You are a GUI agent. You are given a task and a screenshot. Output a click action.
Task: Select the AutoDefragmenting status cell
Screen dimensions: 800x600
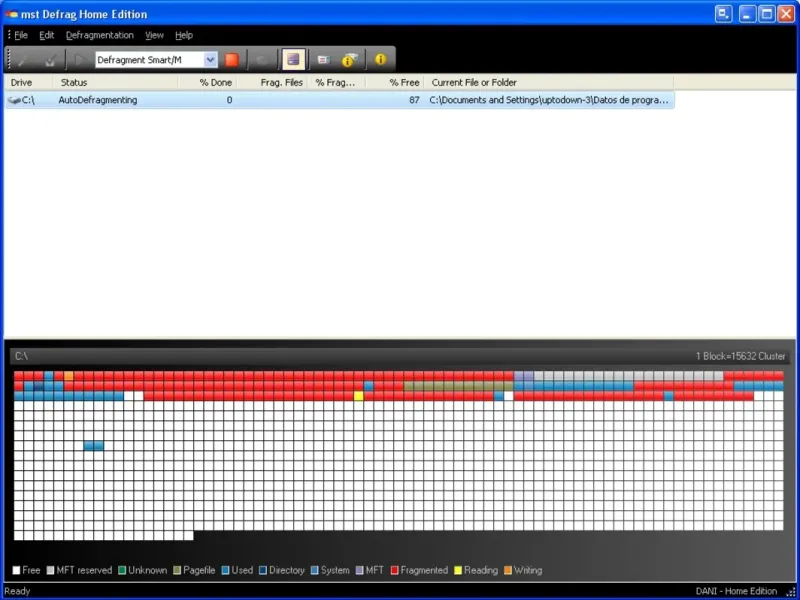[x=98, y=100]
